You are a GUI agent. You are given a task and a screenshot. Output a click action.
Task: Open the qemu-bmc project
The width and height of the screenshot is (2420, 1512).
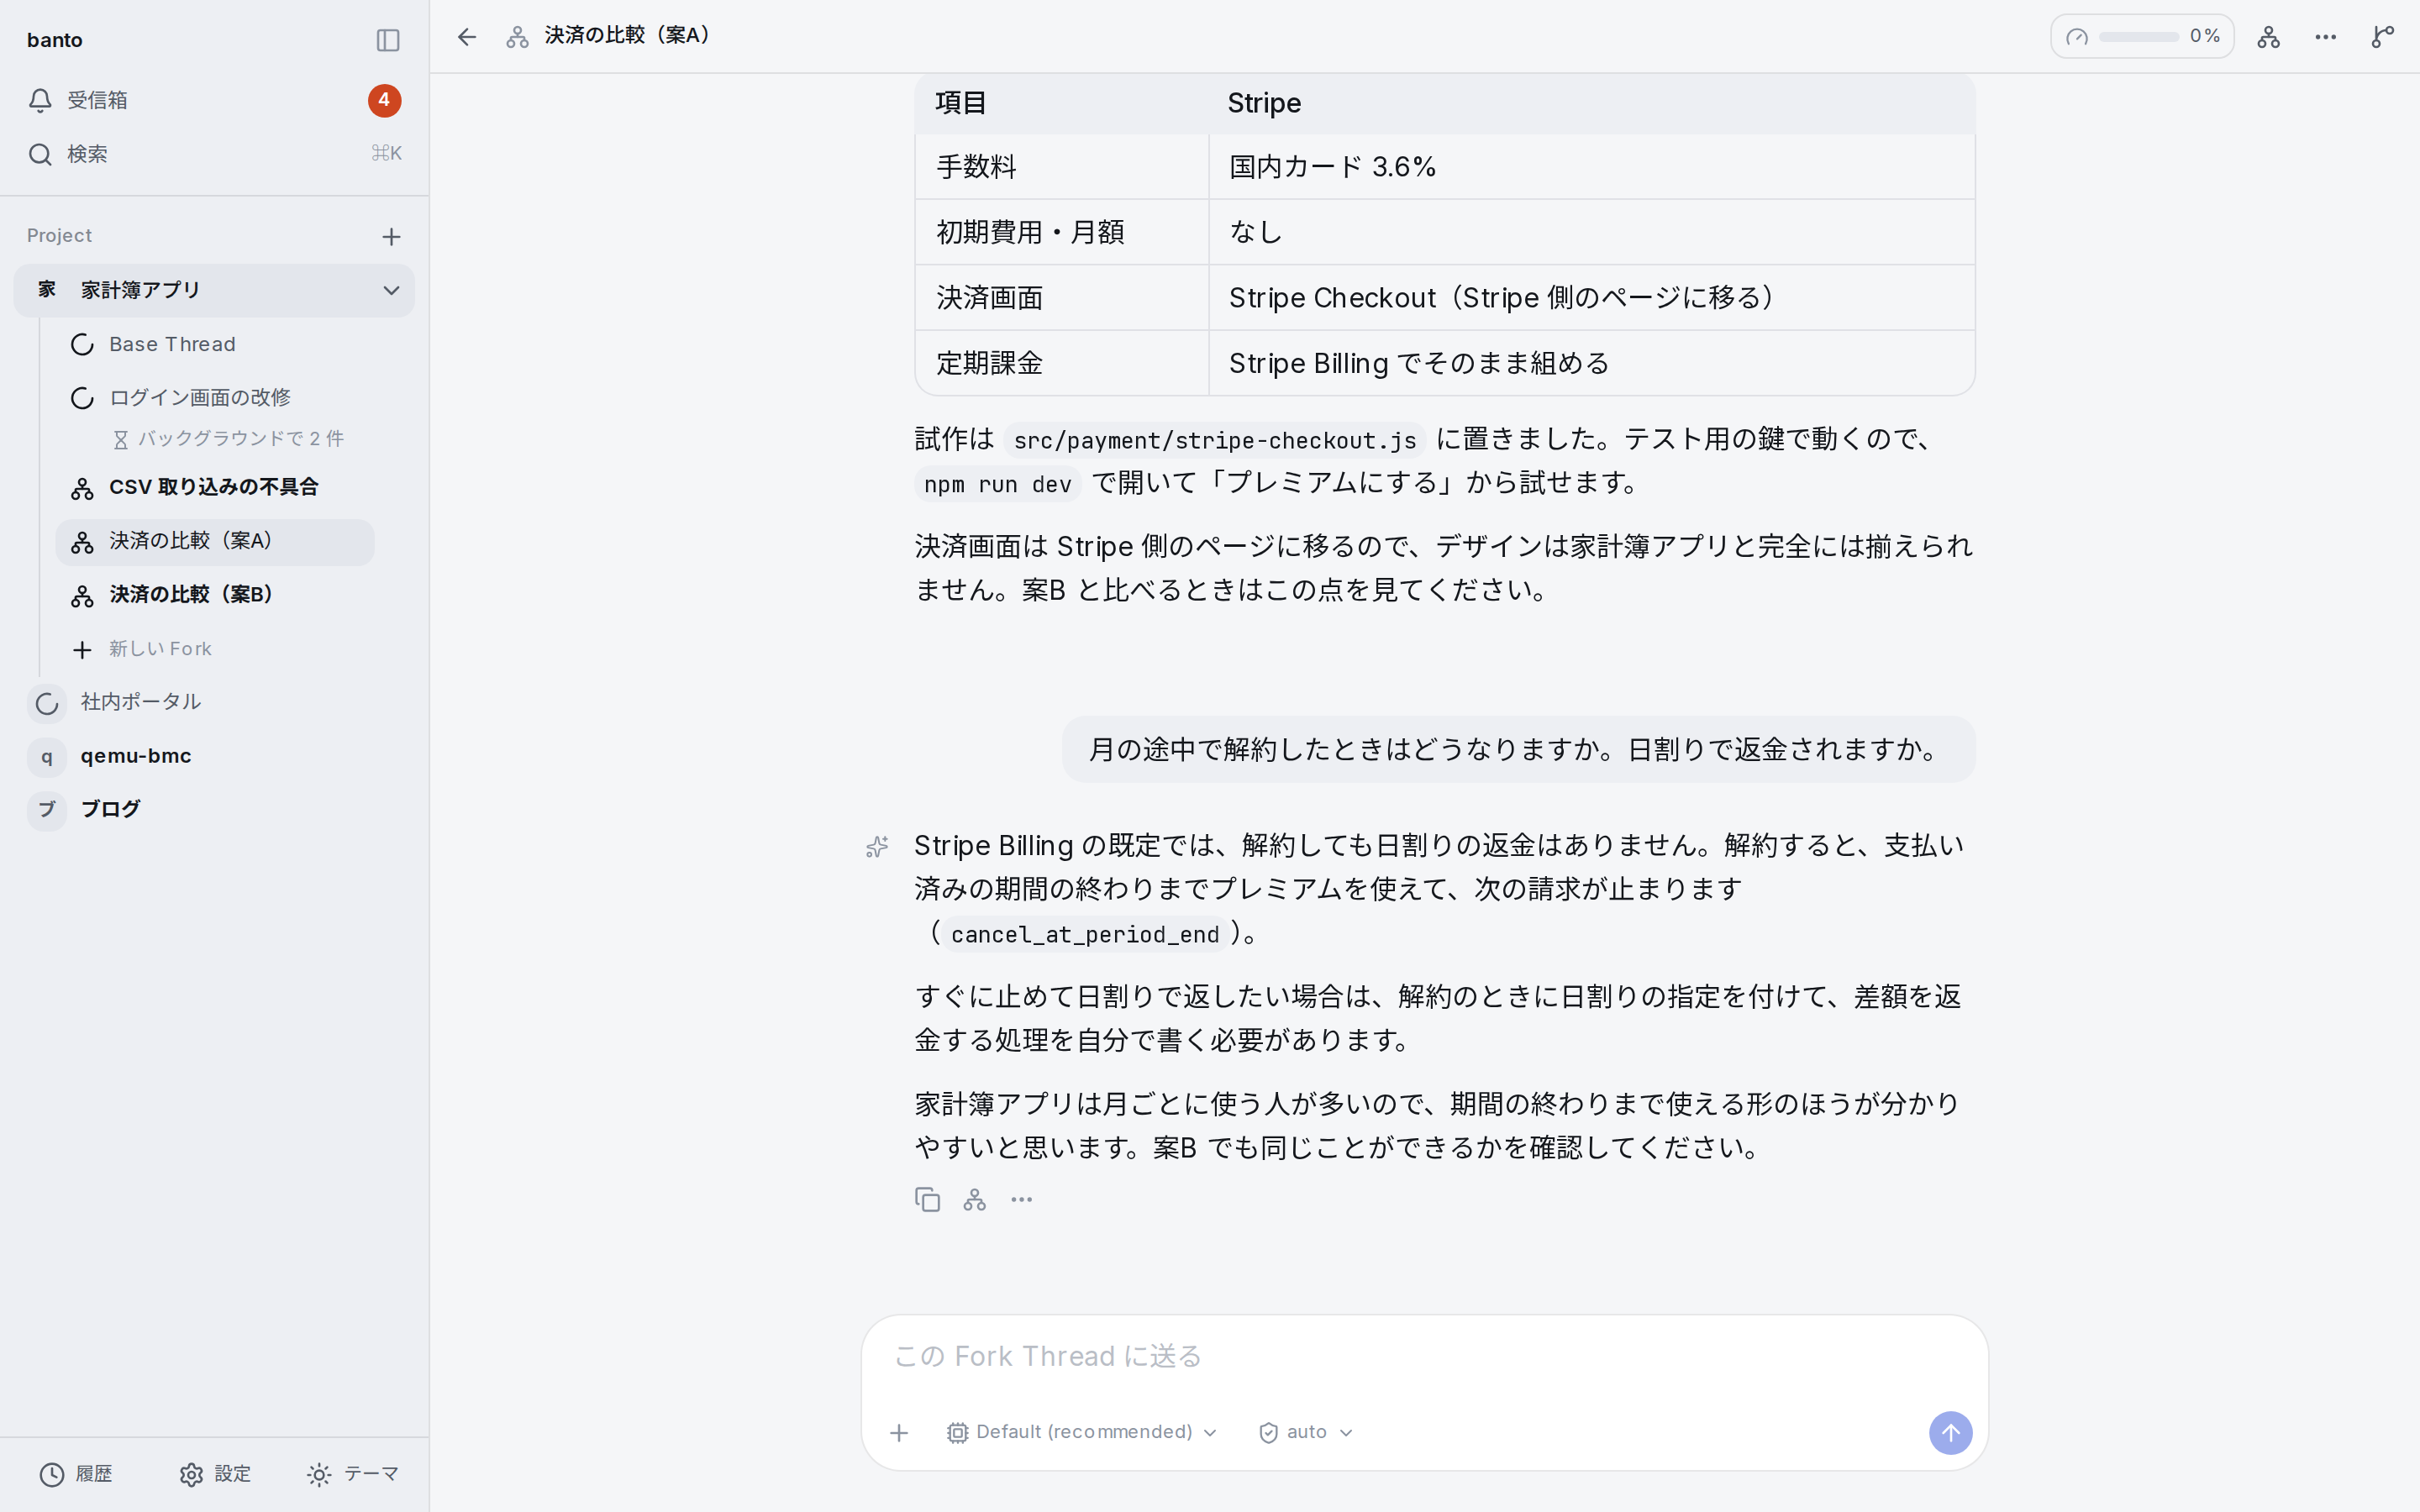[x=214, y=756]
